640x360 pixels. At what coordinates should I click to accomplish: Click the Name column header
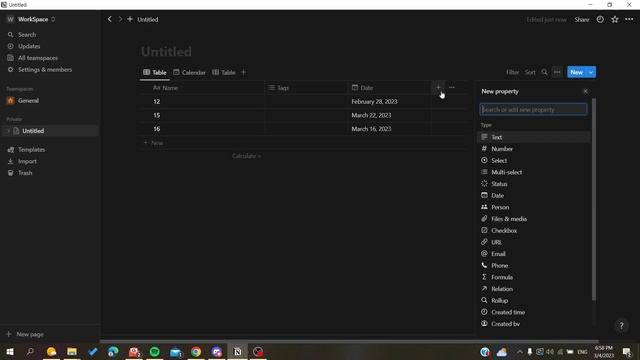tap(203, 88)
